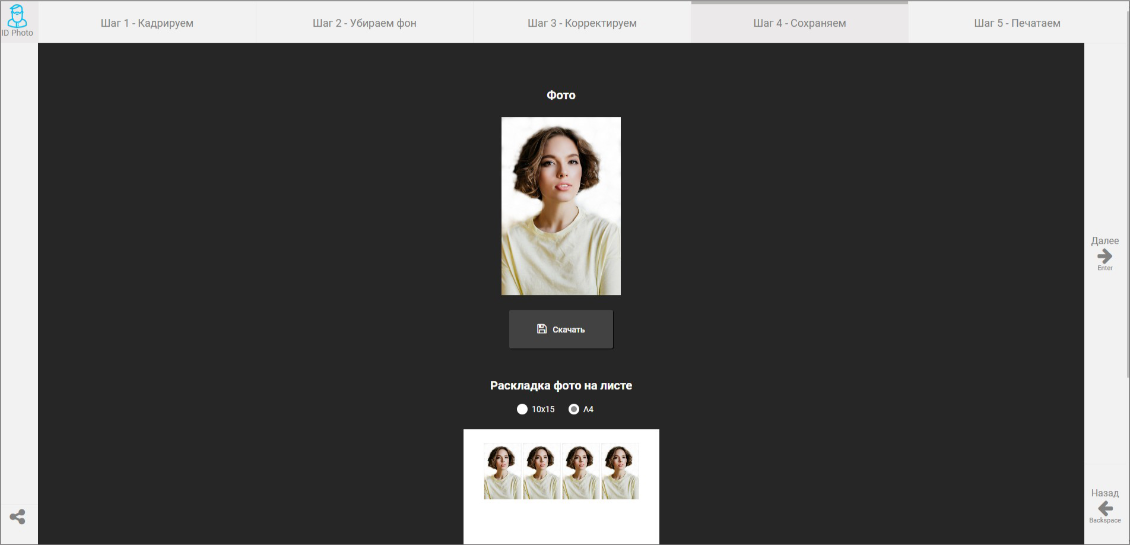Open the Шаг 3 - Корректируем tab
The height and width of the screenshot is (545, 1130).
pos(582,23)
